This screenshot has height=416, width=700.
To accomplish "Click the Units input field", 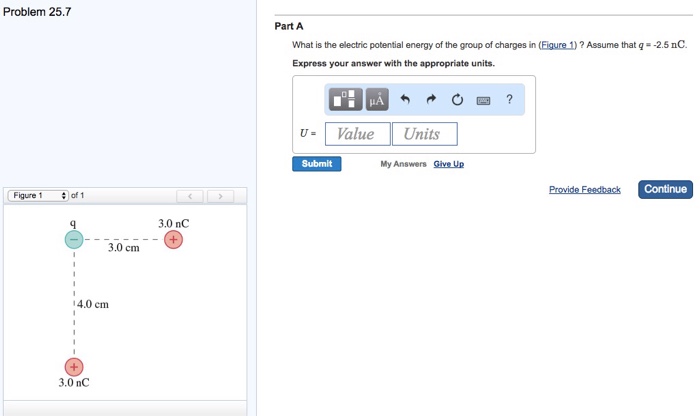I will pos(425,134).
